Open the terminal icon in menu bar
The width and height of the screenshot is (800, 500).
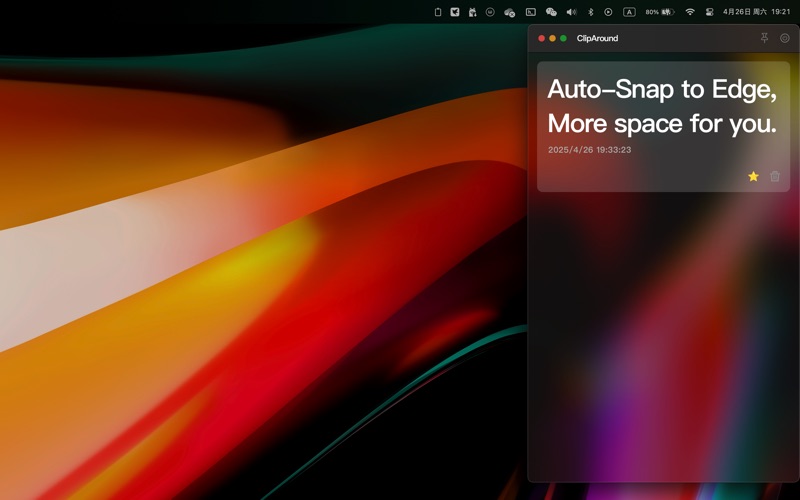(531, 12)
